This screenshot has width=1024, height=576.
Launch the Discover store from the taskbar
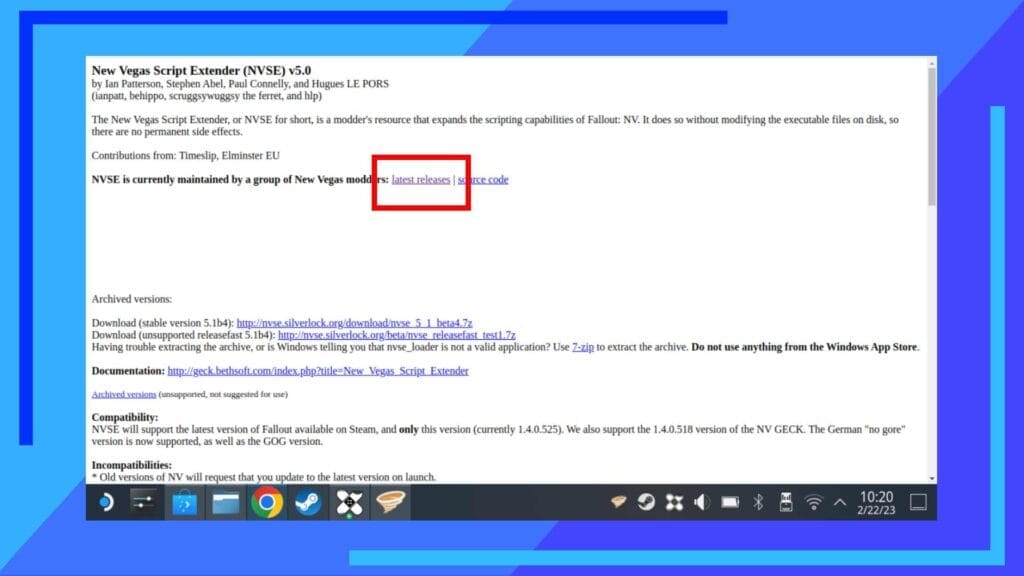coord(185,502)
